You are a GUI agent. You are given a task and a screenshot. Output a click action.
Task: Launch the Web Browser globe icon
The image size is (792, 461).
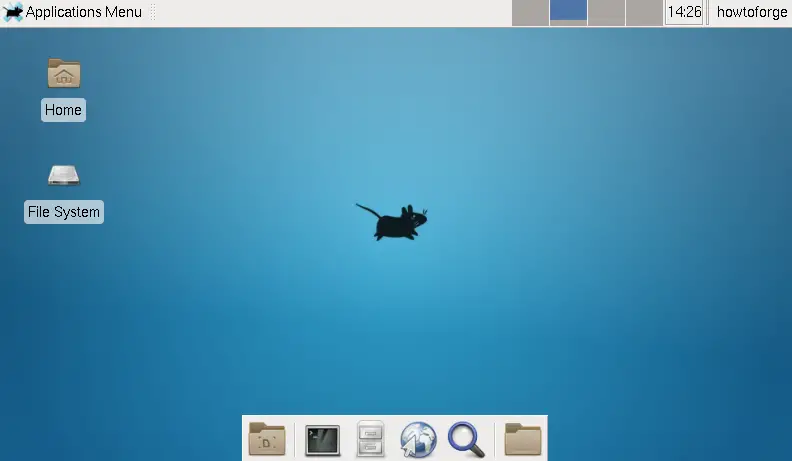tap(418, 440)
